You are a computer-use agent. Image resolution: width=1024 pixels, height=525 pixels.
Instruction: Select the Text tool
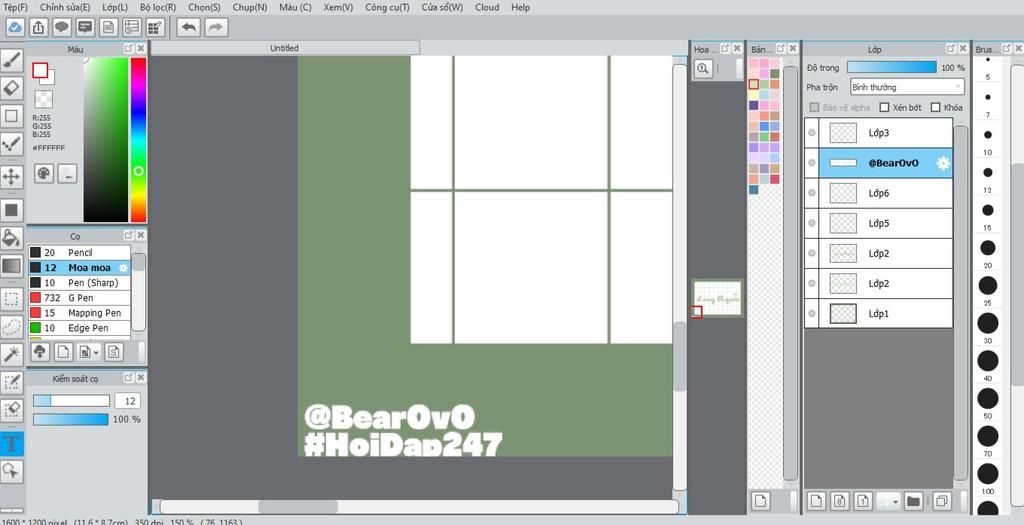tap(12, 443)
